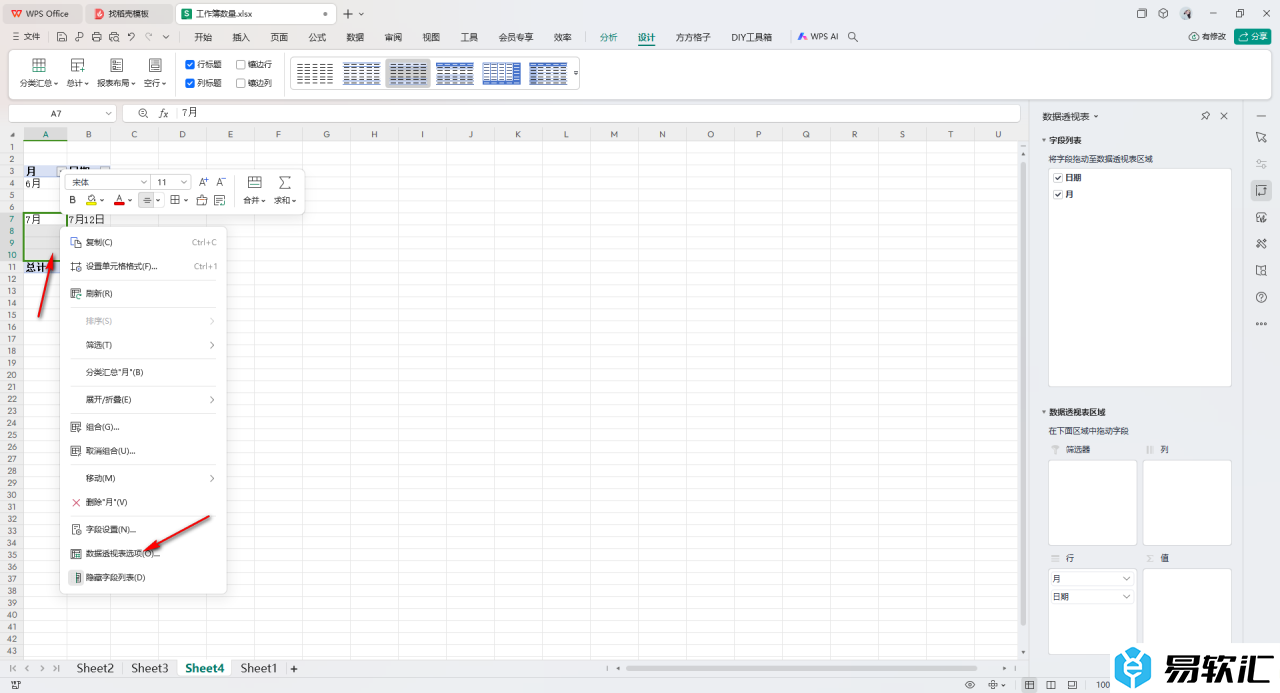Click the fx insert function icon
The width and height of the screenshot is (1280, 693).
click(165, 114)
